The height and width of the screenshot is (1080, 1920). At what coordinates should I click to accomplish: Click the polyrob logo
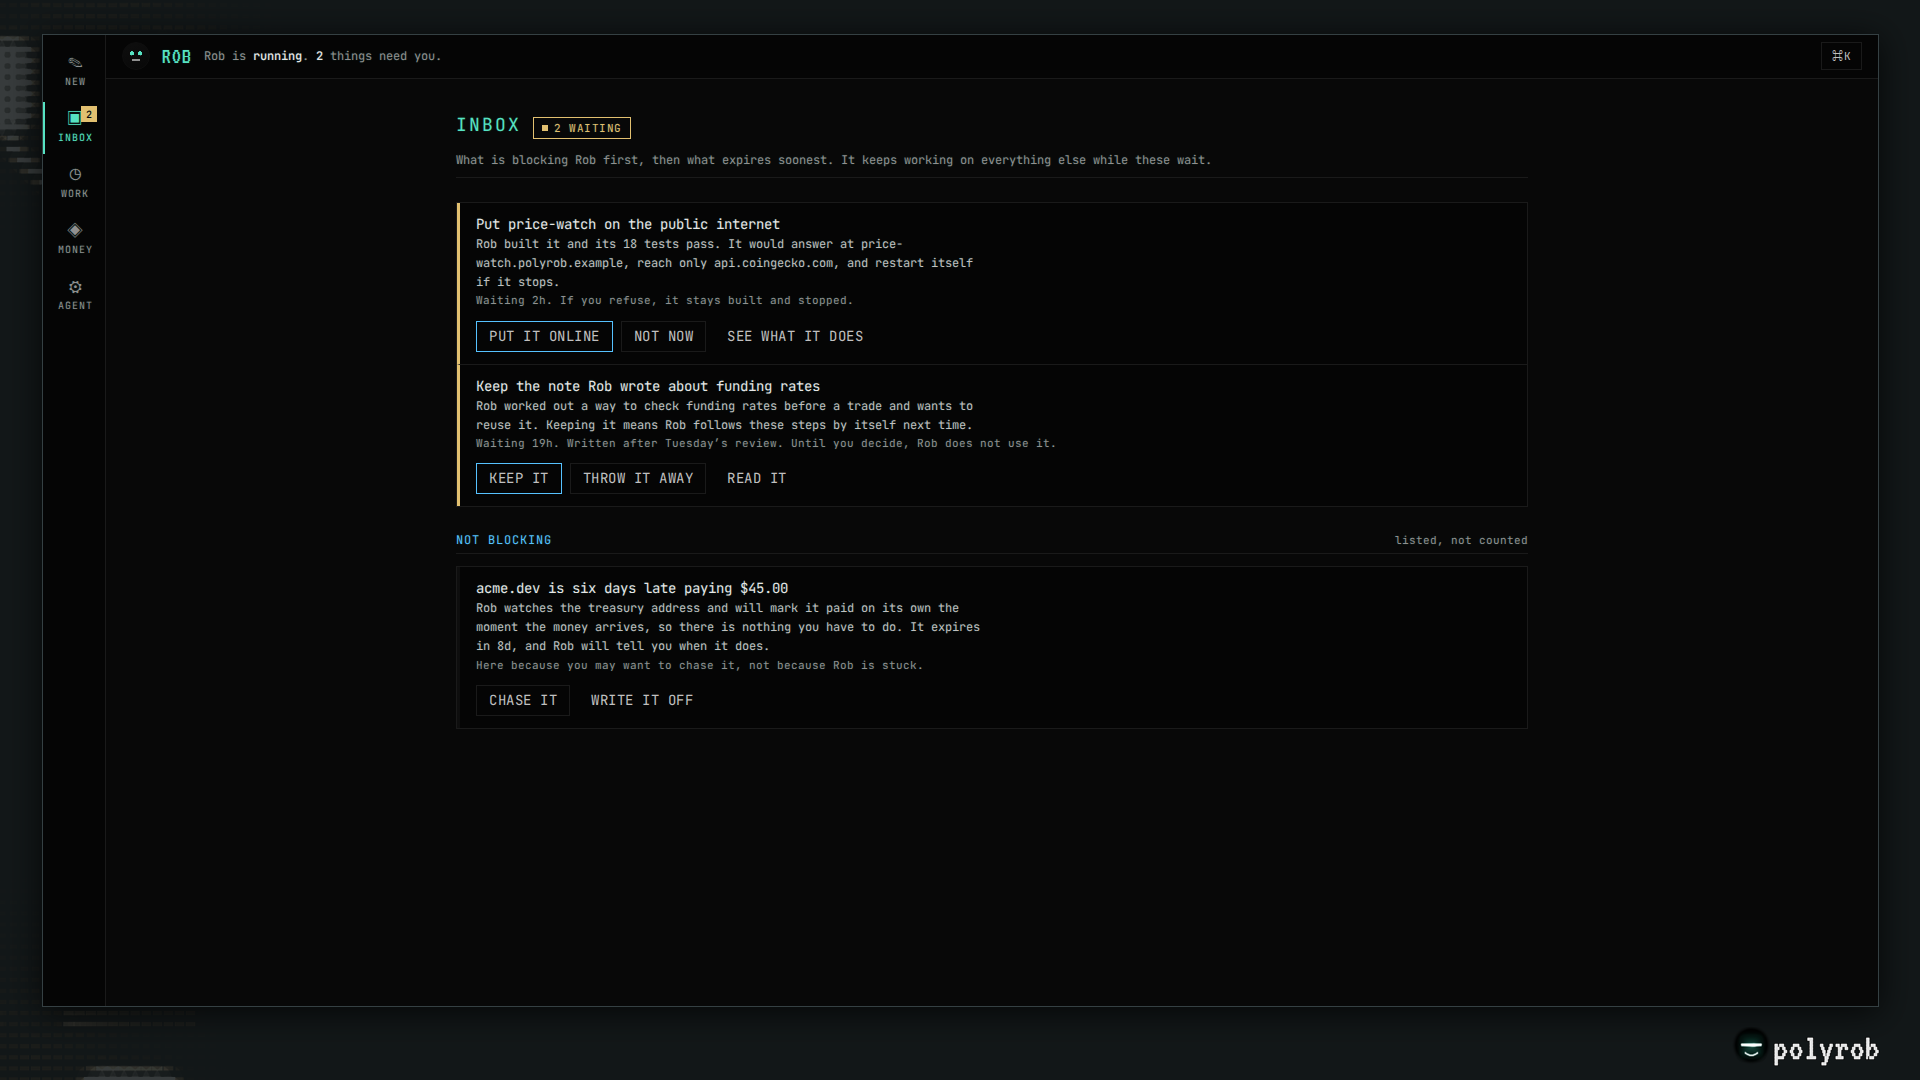[1807, 1048]
